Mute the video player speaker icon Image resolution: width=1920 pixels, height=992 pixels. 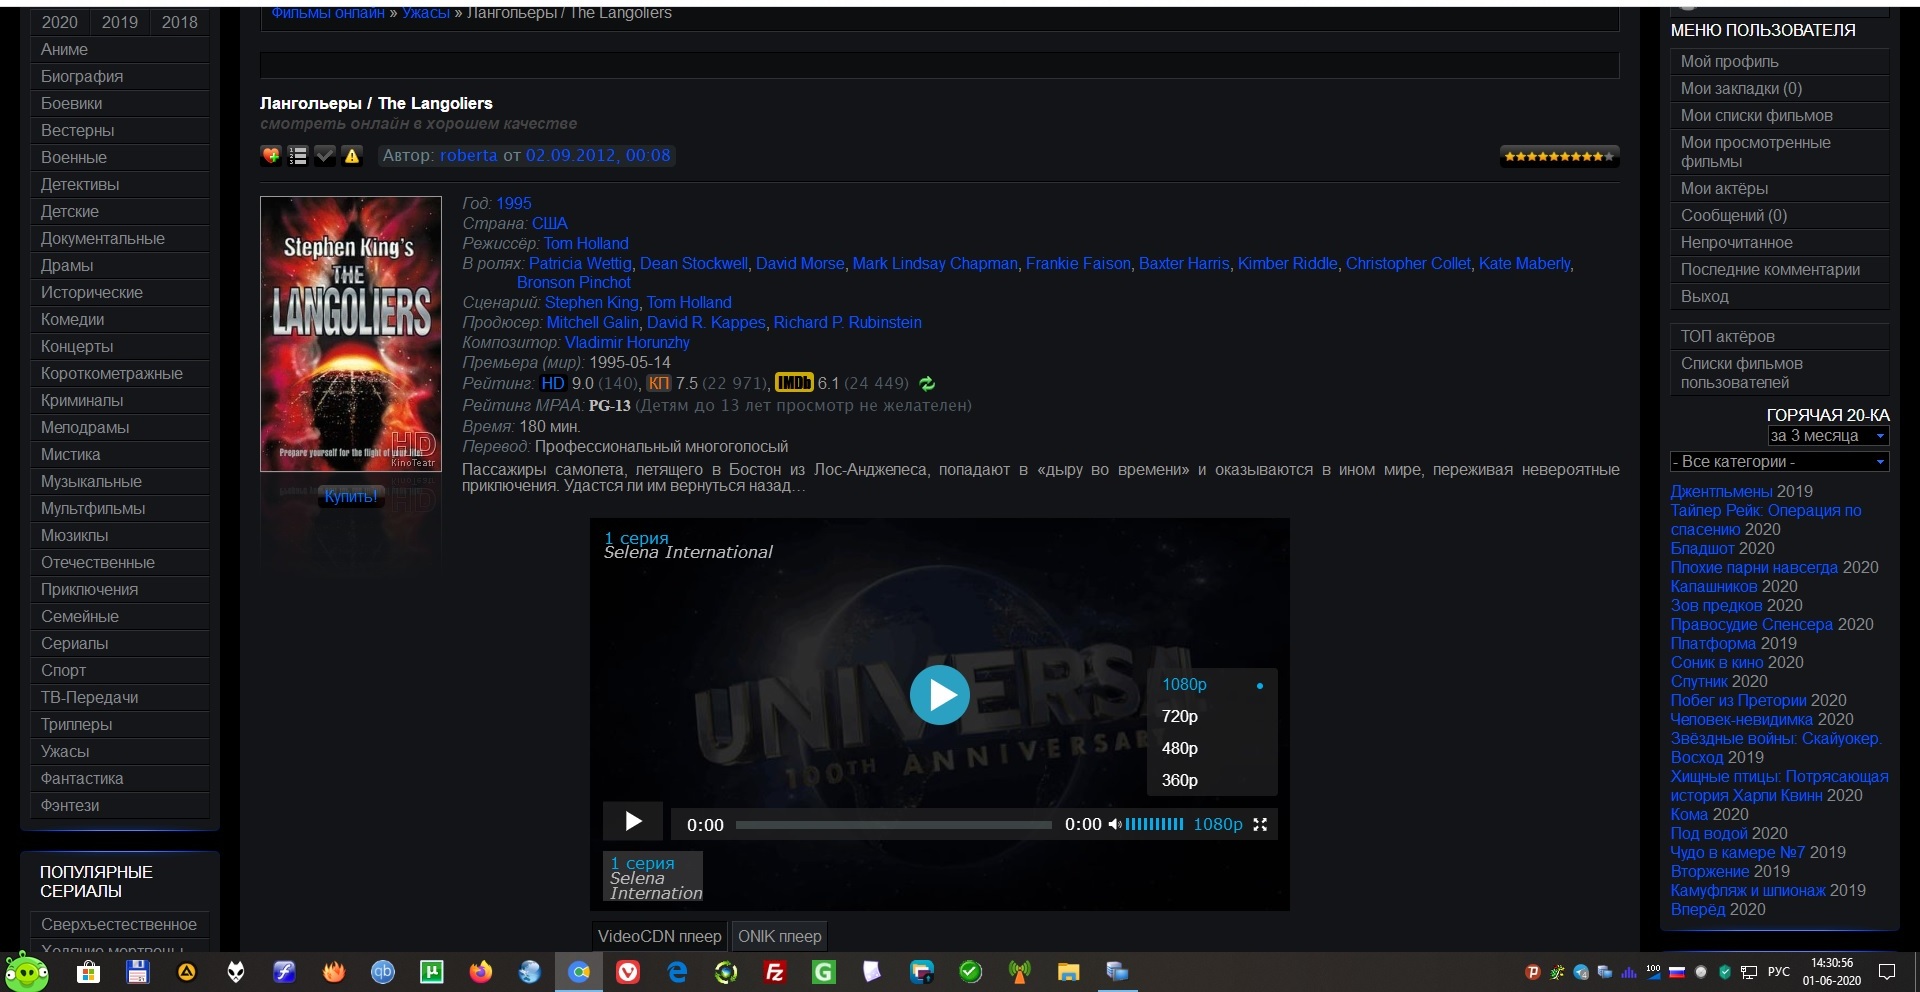(x=1114, y=824)
